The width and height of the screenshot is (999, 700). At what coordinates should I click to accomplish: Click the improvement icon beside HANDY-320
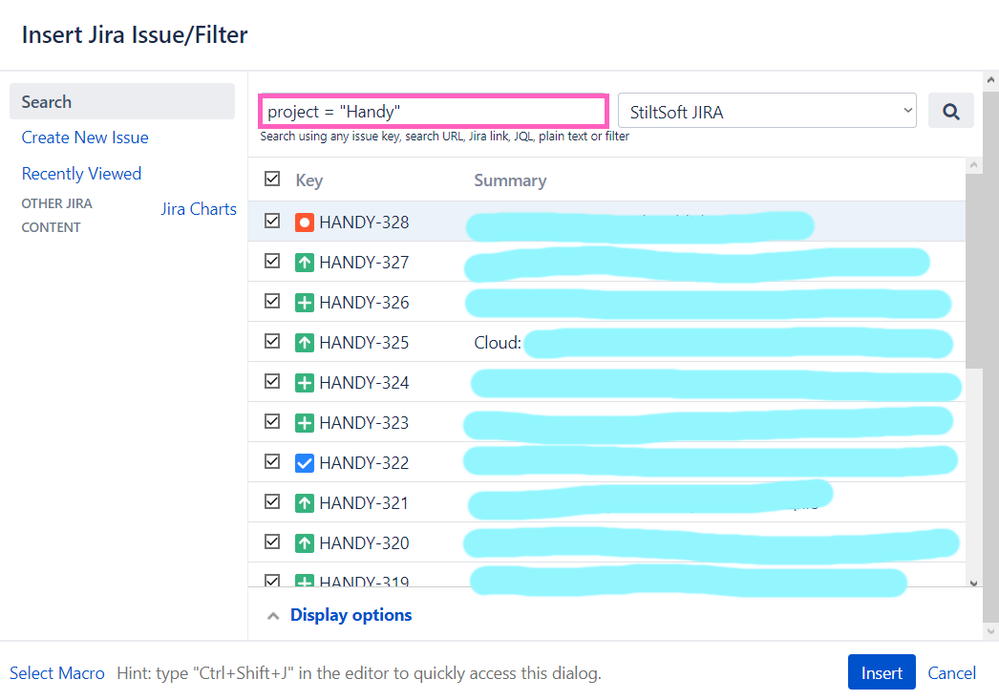coord(305,543)
